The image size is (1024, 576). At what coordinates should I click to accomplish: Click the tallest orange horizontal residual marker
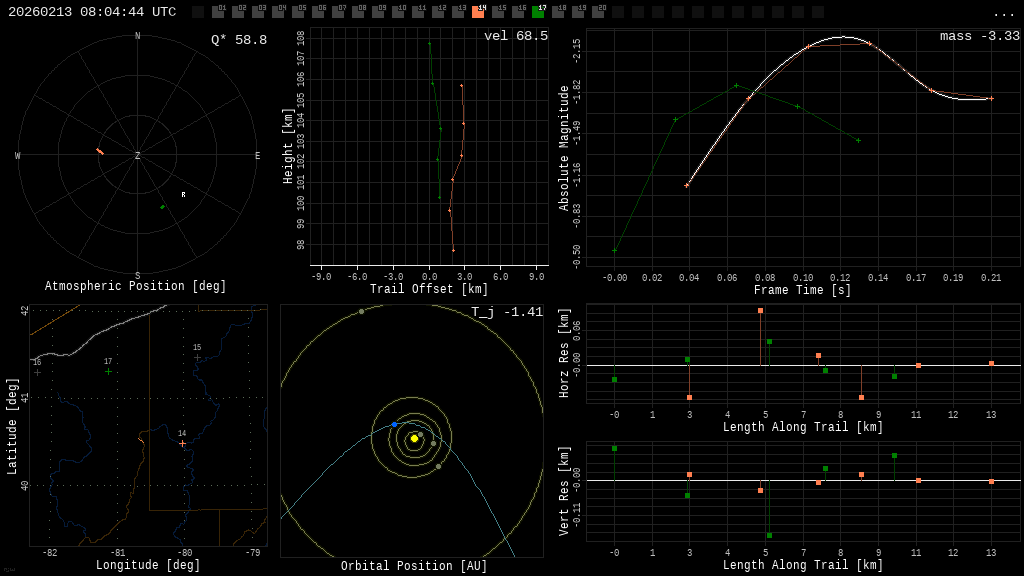tap(760, 311)
